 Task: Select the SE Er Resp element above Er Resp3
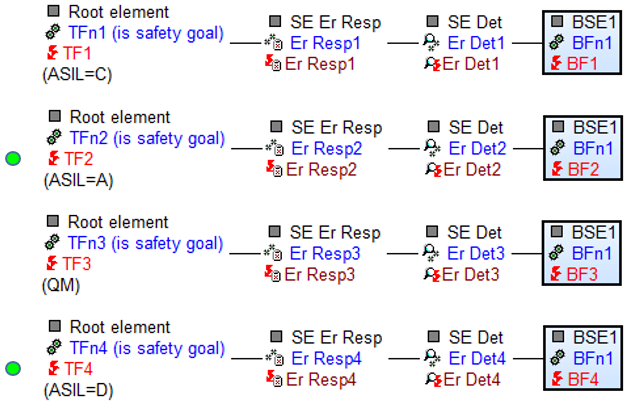point(335,232)
